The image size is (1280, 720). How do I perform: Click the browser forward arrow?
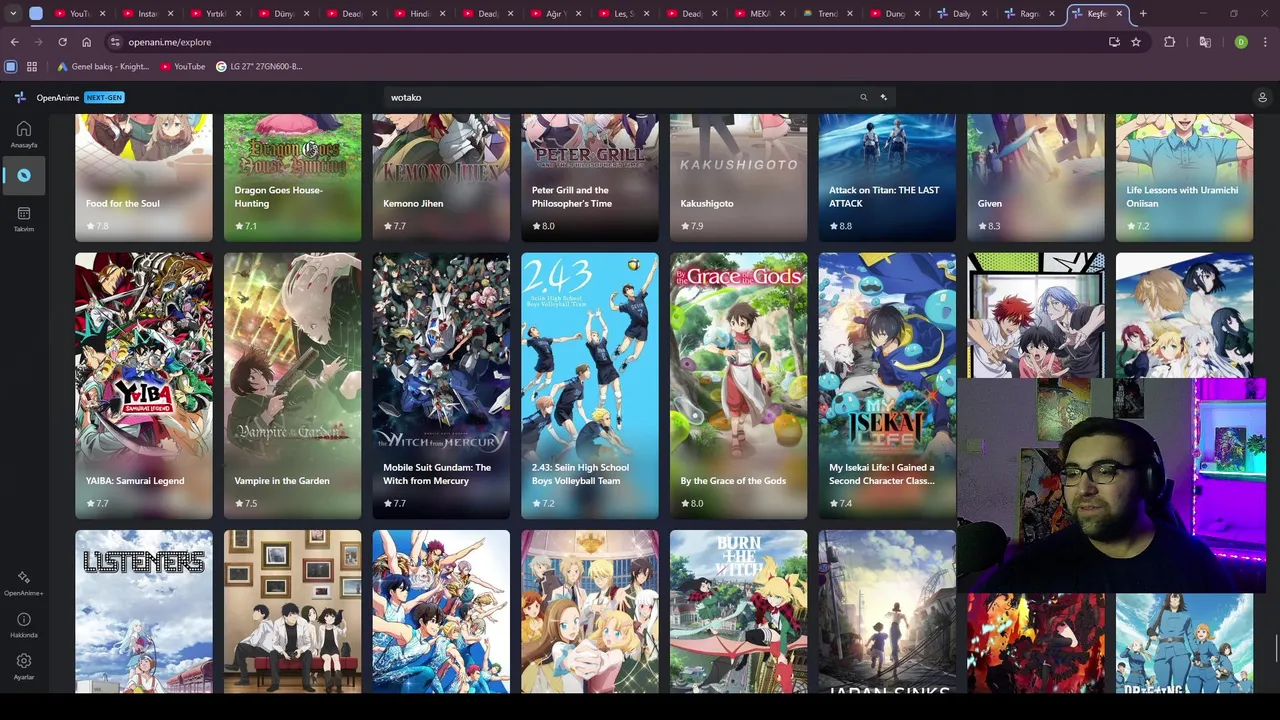[38, 42]
